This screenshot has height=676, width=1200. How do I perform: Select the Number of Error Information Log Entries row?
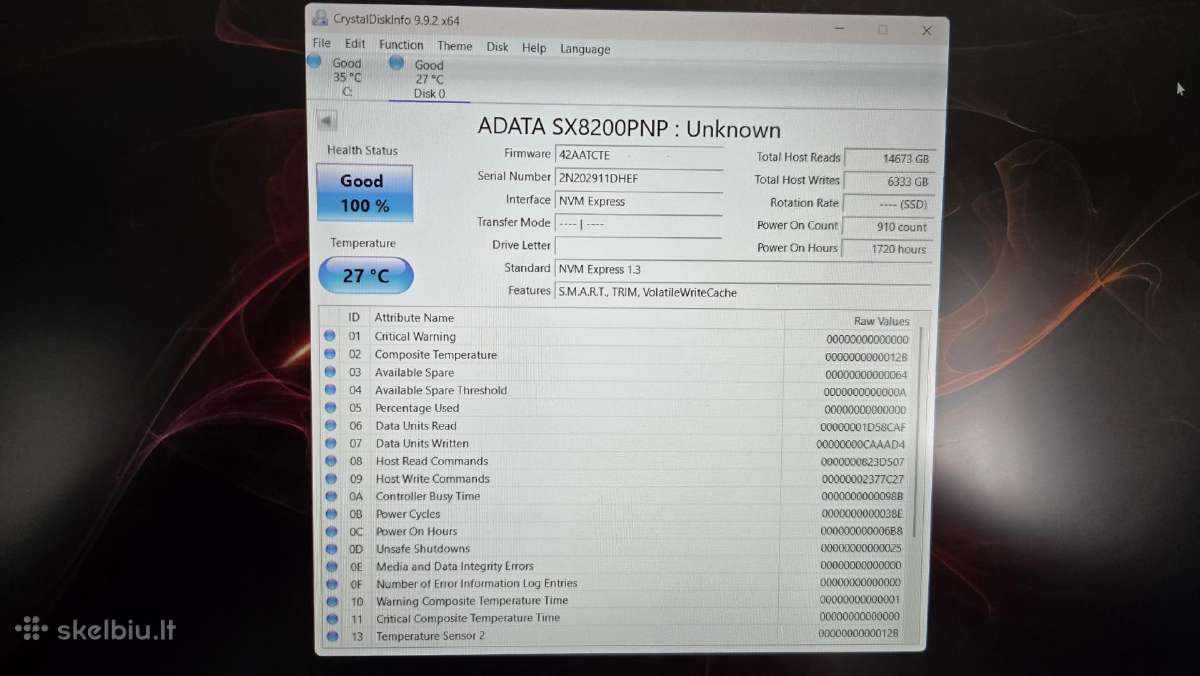tap(617, 583)
